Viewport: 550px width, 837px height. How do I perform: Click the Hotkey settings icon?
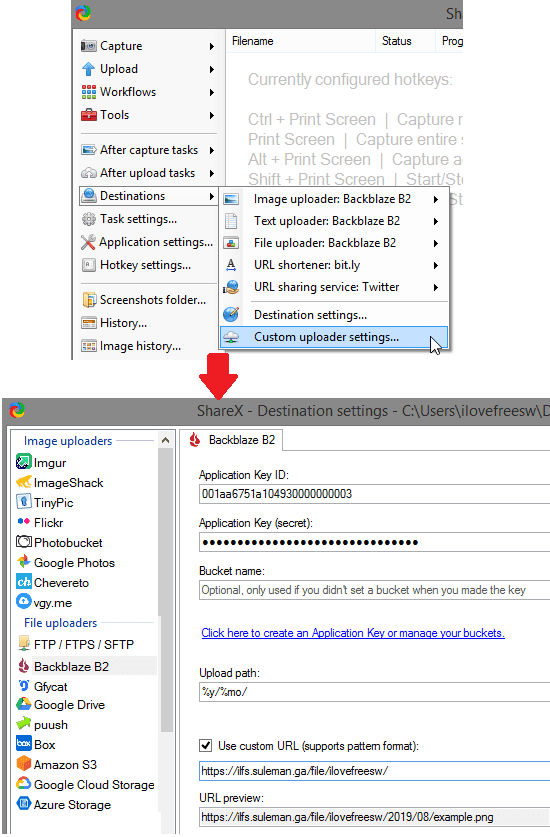click(88, 265)
